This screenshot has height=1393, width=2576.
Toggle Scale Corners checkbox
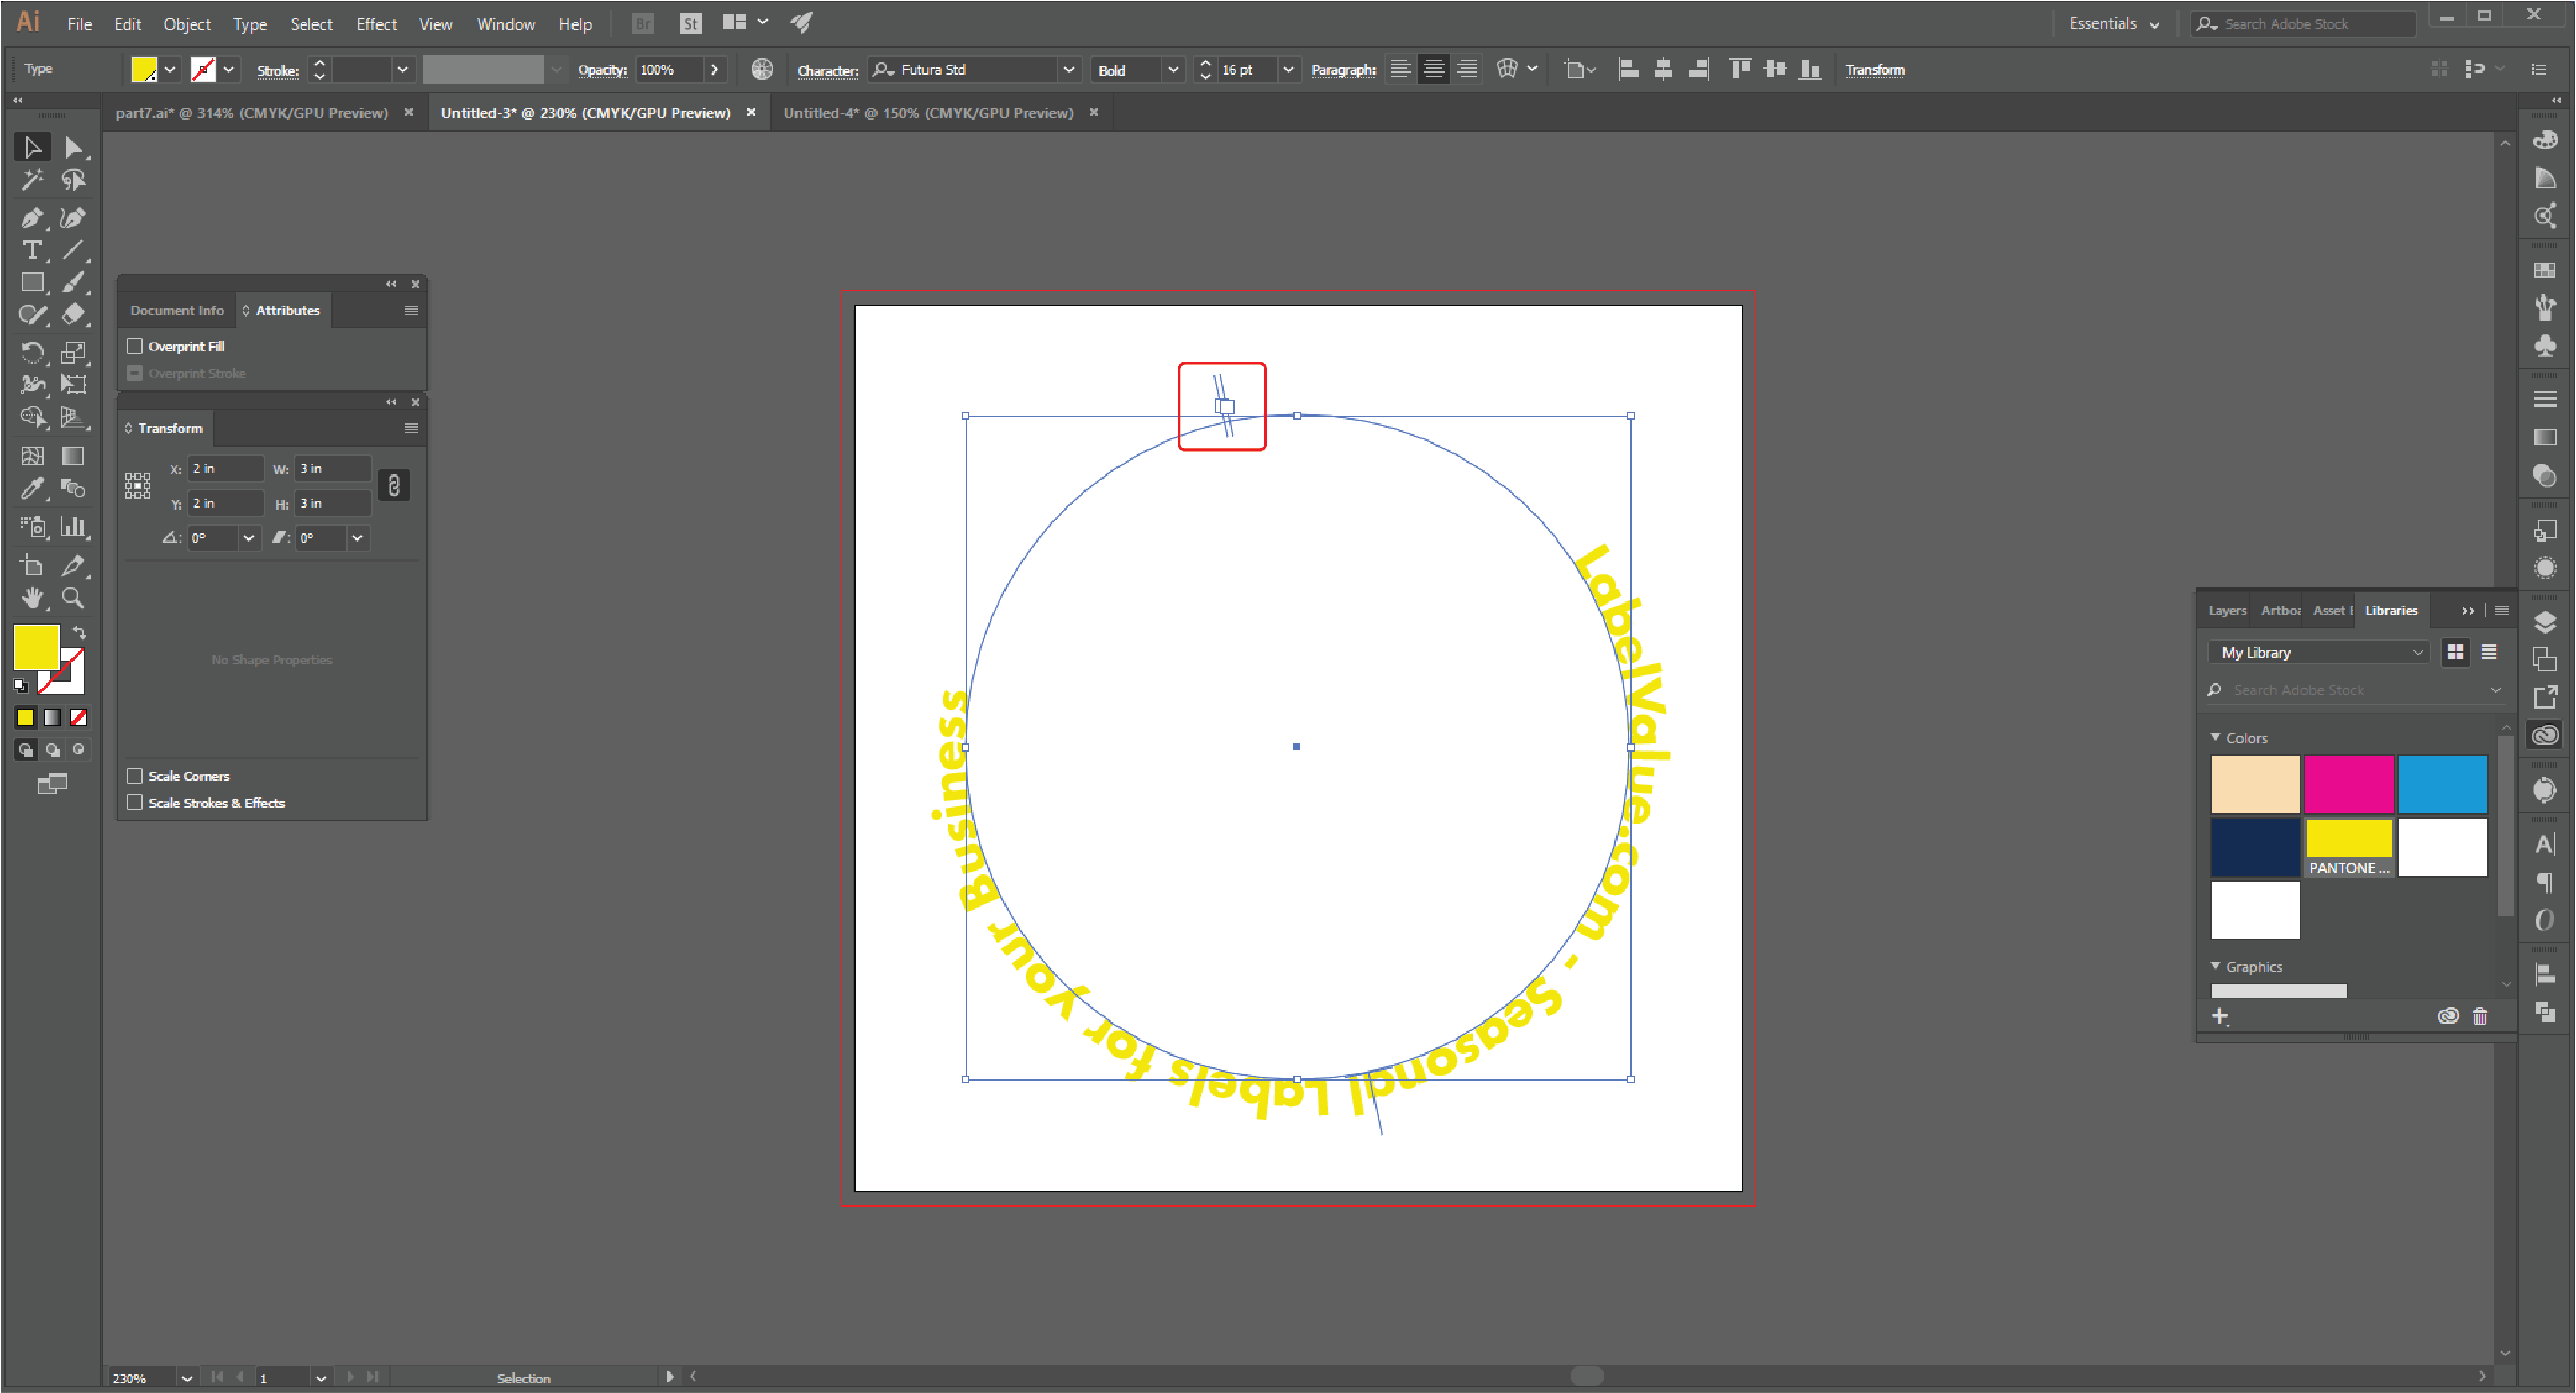(135, 776)
